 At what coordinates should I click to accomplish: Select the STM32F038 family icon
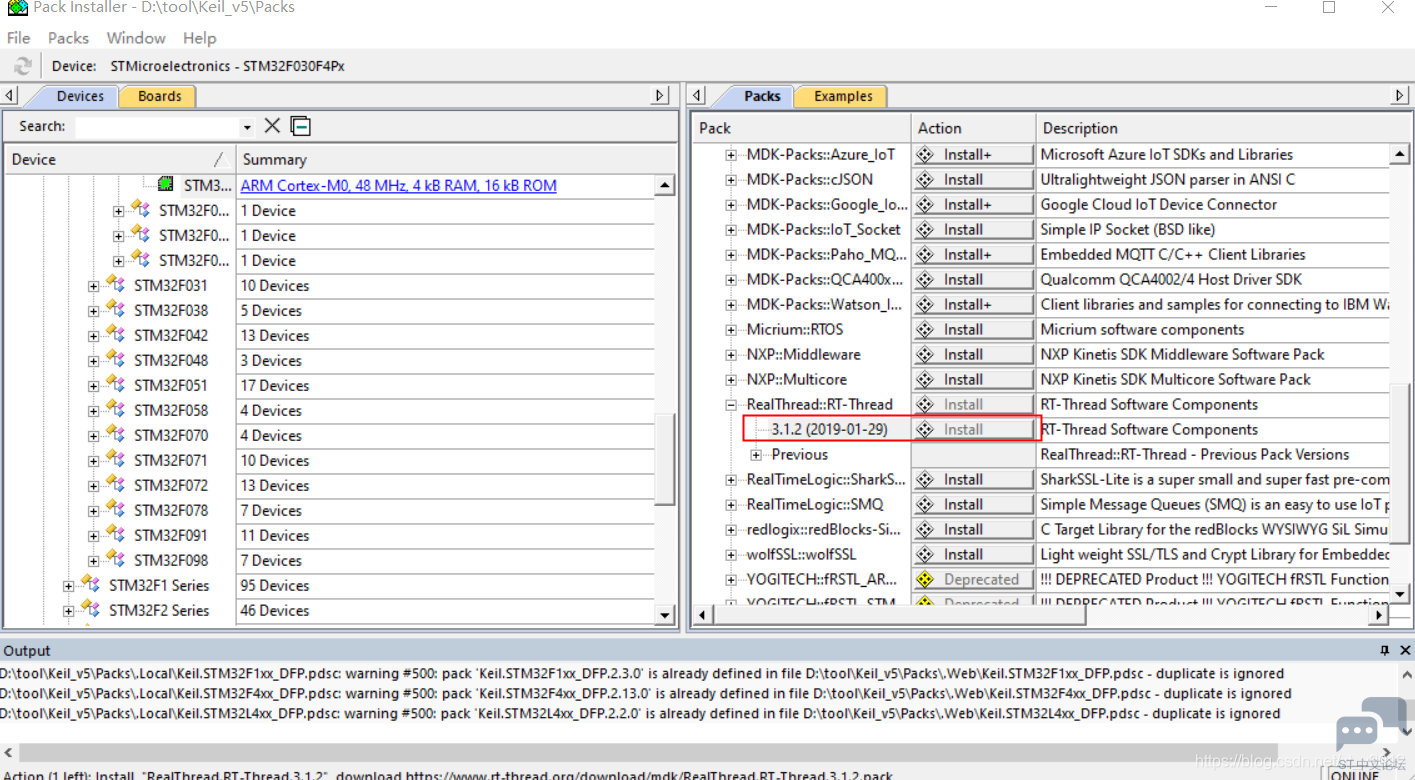tap(116, 310)
